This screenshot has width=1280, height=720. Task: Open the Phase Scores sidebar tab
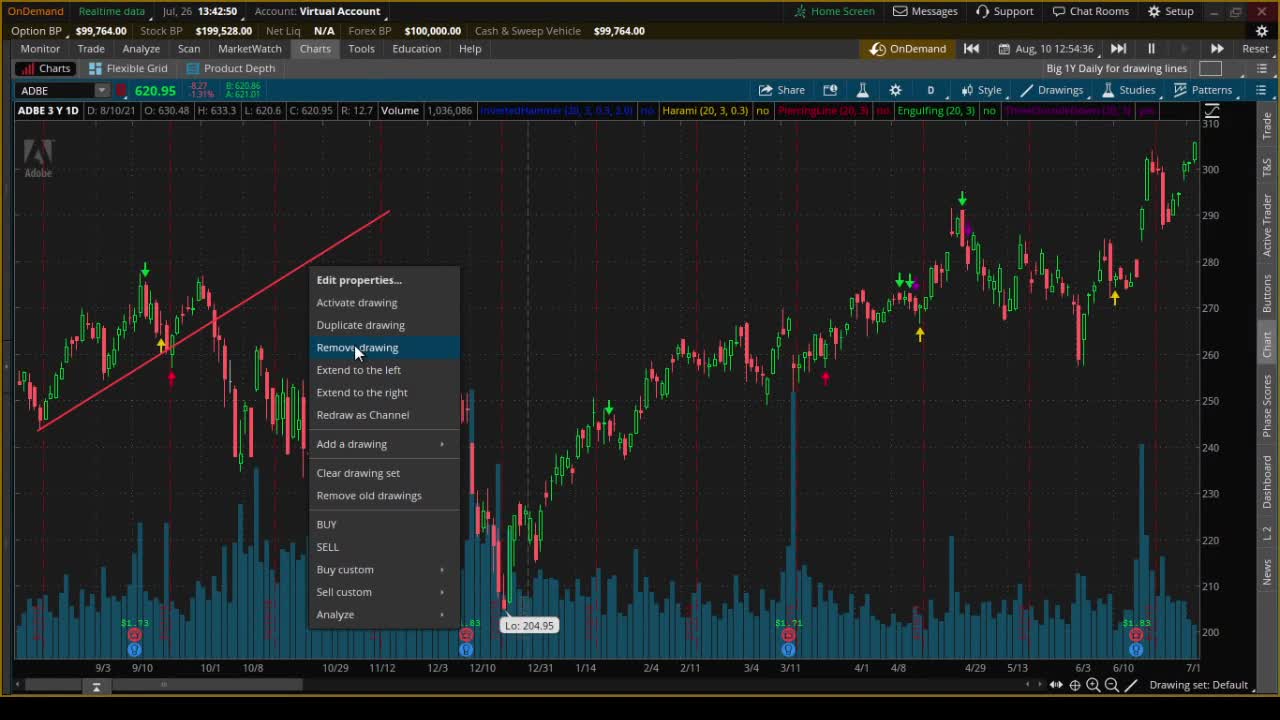coord(1267,406)
